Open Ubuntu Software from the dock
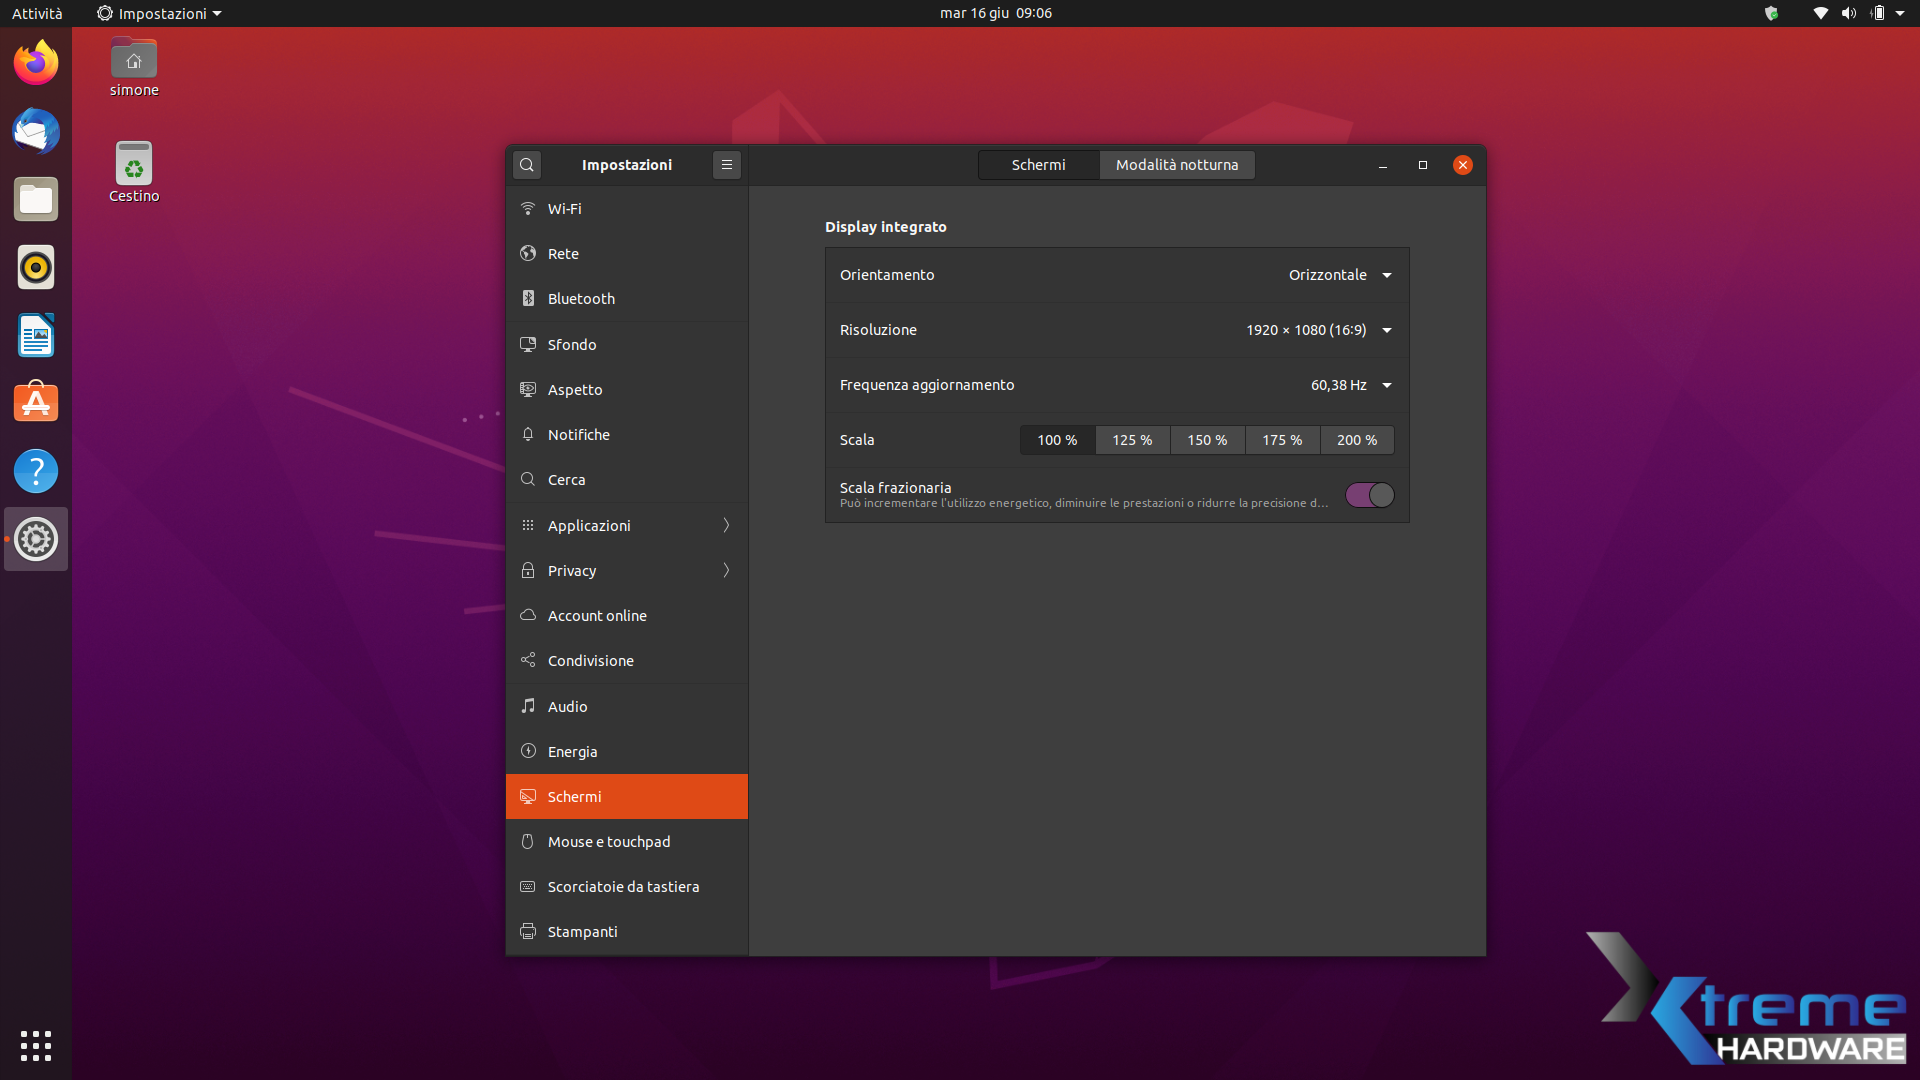Image resolution: width=1920 pixels, height=1080 pixels. tap(36, 403)
